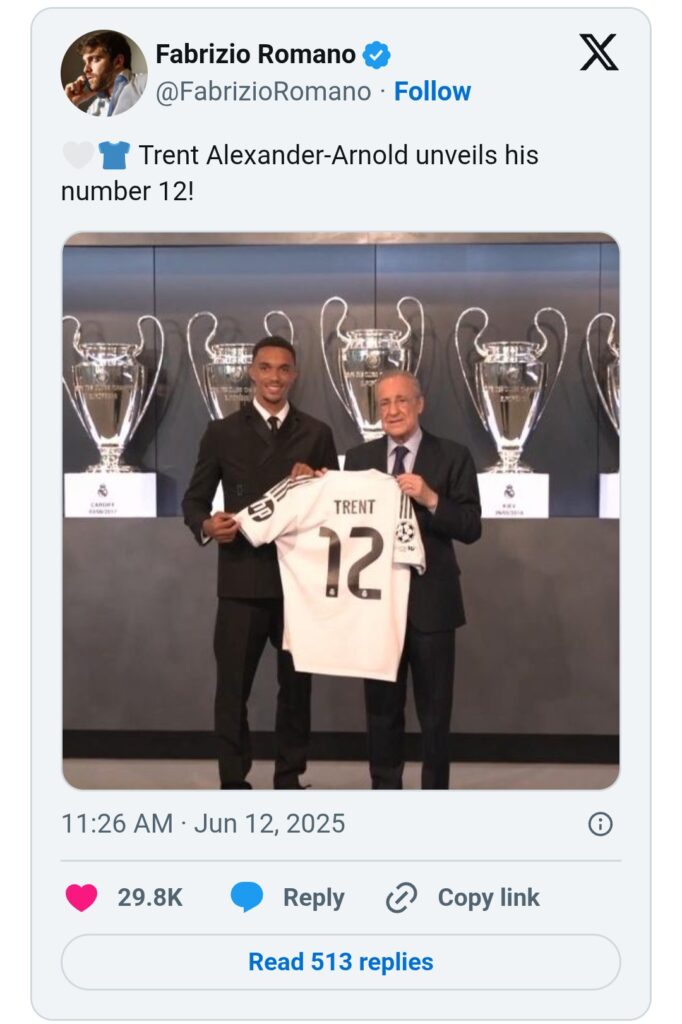682x1024 pixels.
Task: Click the 11:26 AM · Jun 12, 2025 timestamp
Action: [x=203, y=824]
